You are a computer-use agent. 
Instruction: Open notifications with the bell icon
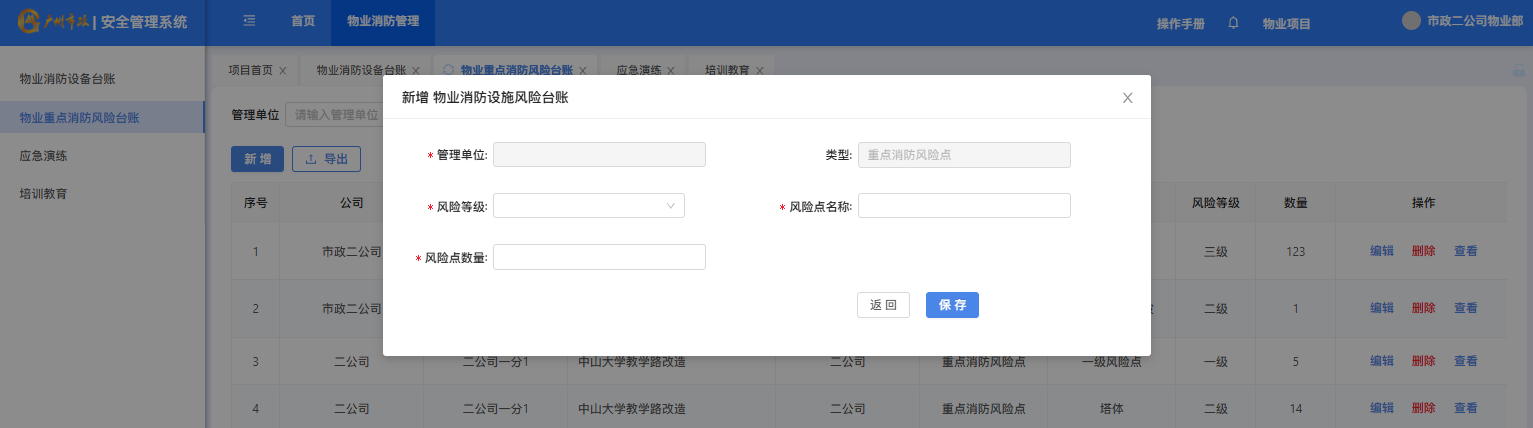(x=1233, y=23)
